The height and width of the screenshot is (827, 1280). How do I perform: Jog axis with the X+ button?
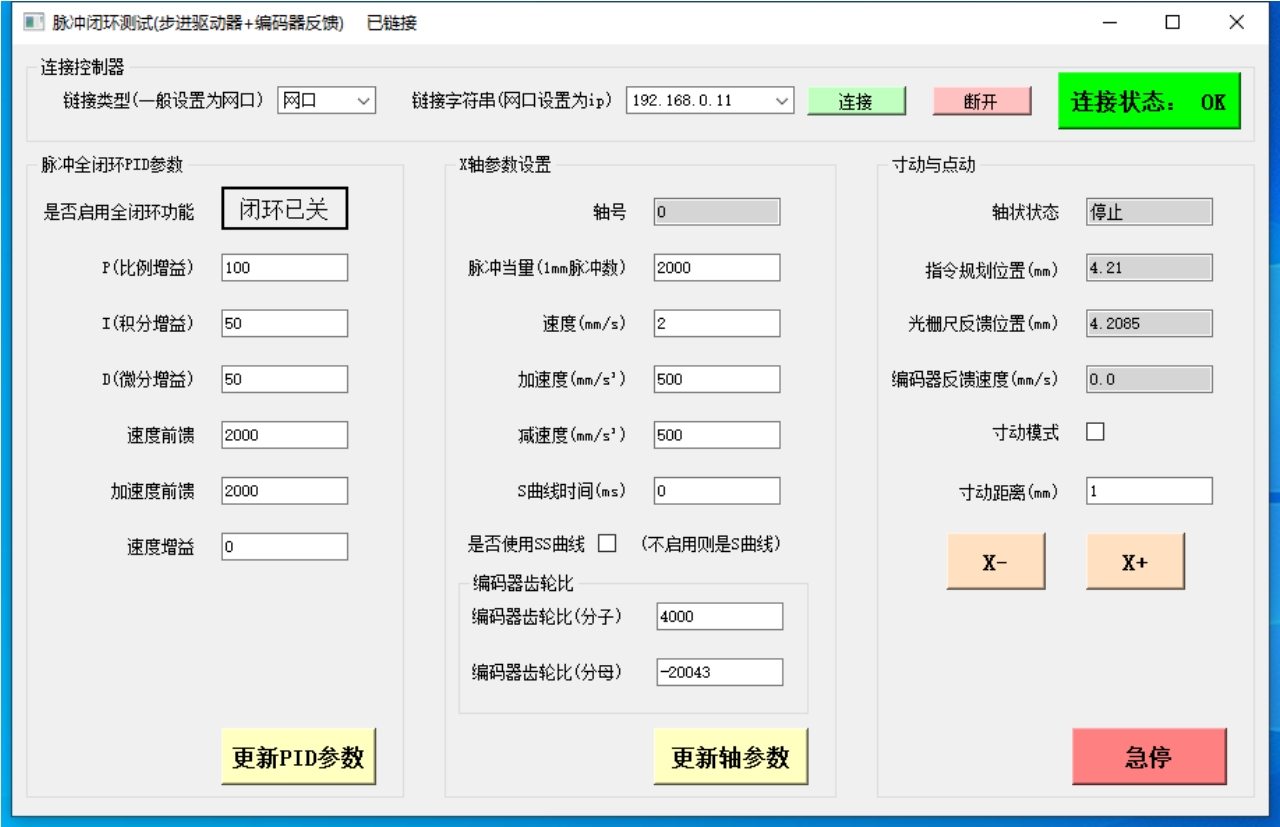point(1135,562)
